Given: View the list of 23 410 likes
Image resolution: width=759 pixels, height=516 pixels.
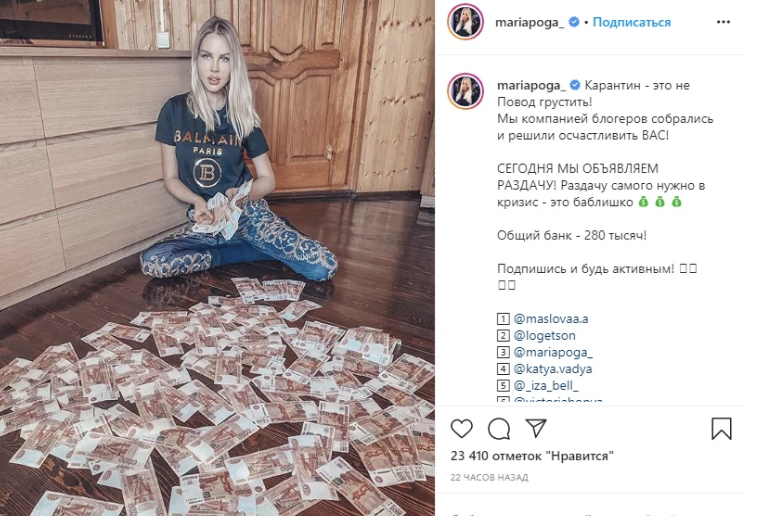Looking at the screenshot, I should pyautogui.click(x=532, y=456).
